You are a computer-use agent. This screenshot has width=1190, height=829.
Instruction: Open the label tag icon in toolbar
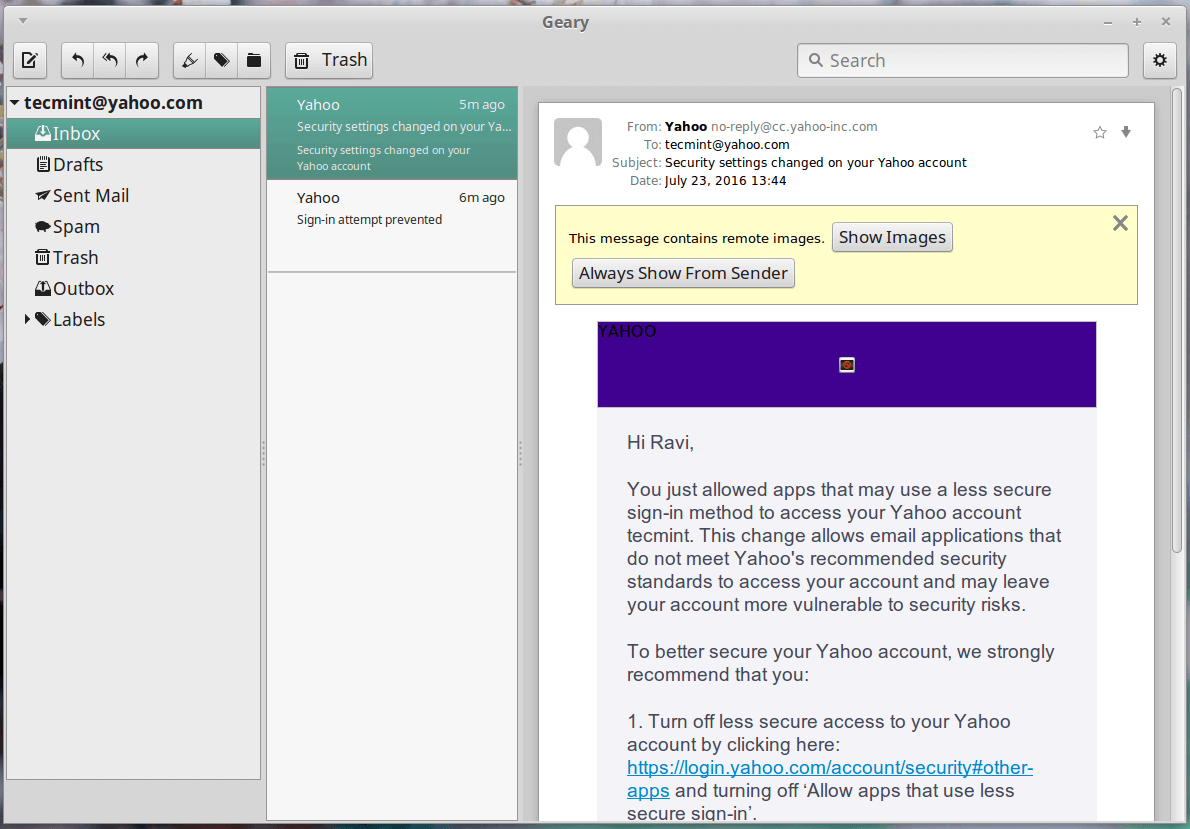(x=222, y=60)
